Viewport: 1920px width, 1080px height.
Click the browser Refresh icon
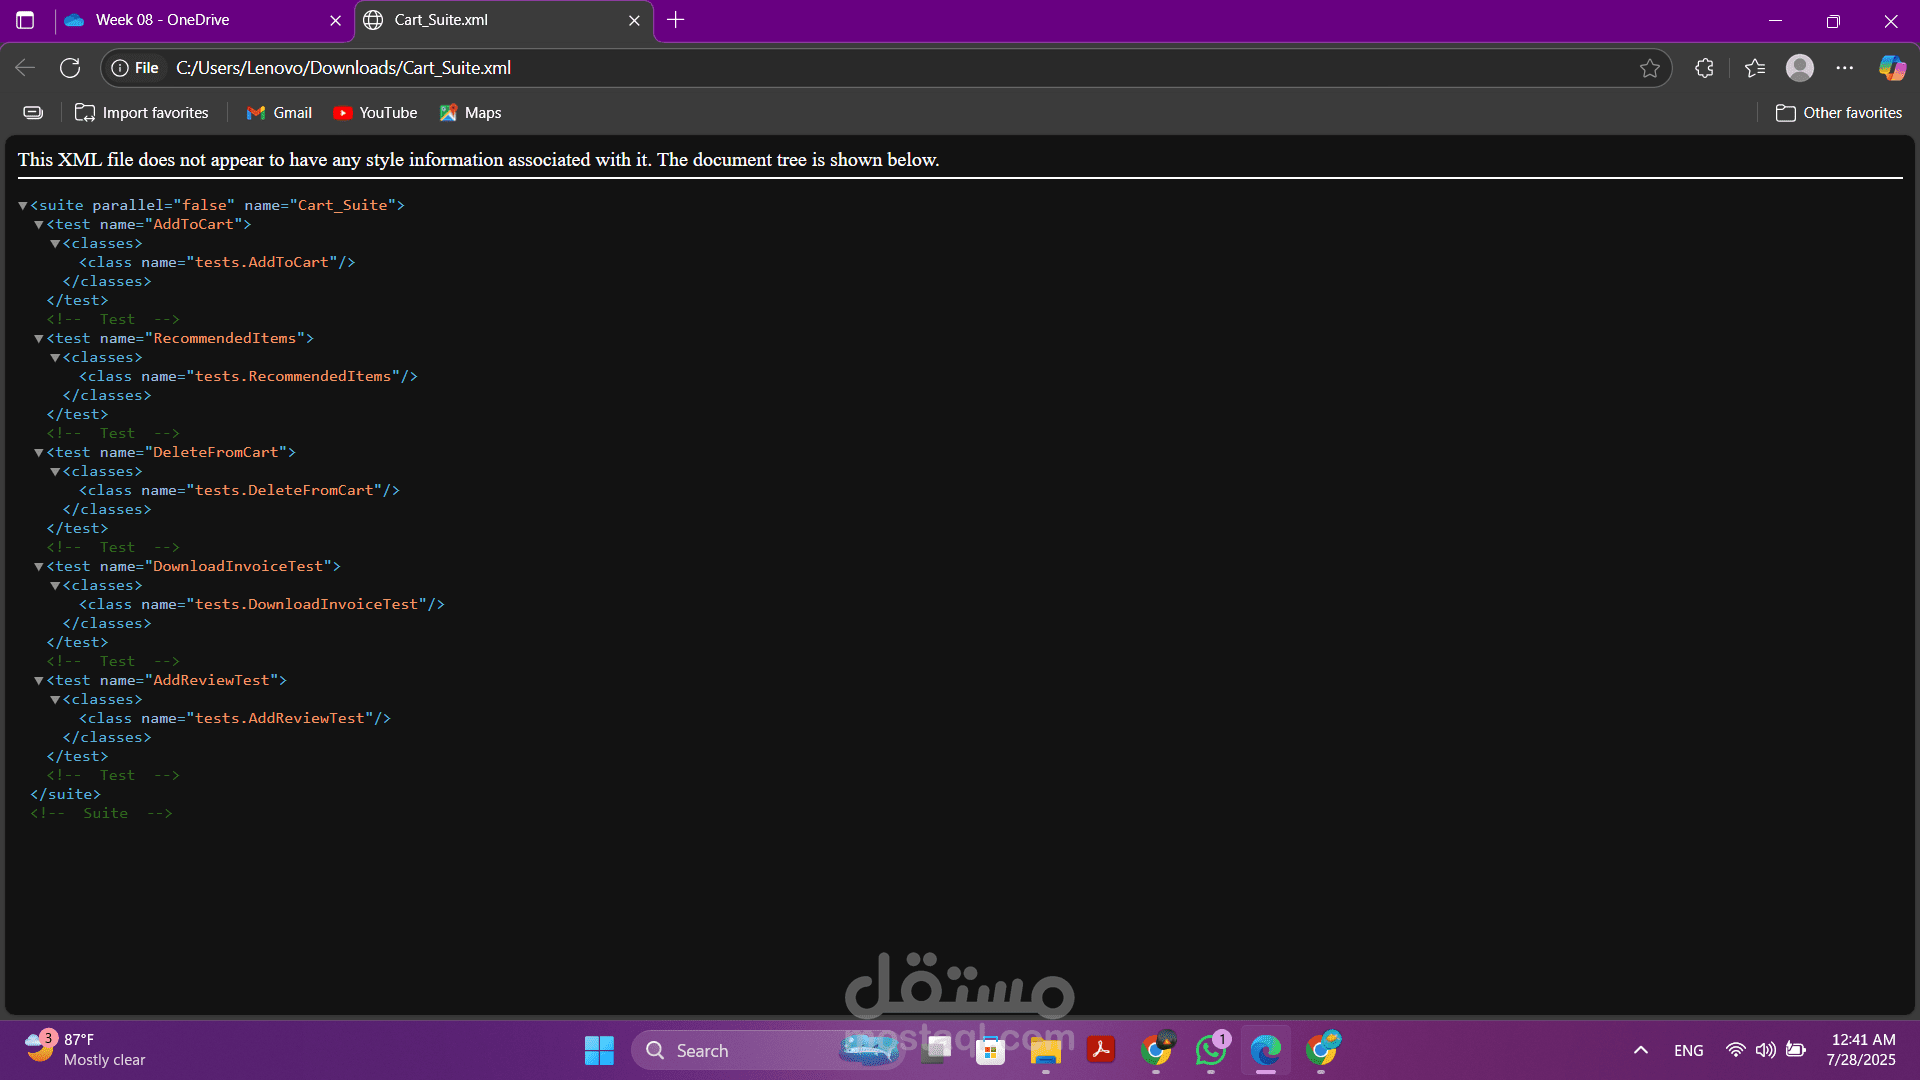70,68
